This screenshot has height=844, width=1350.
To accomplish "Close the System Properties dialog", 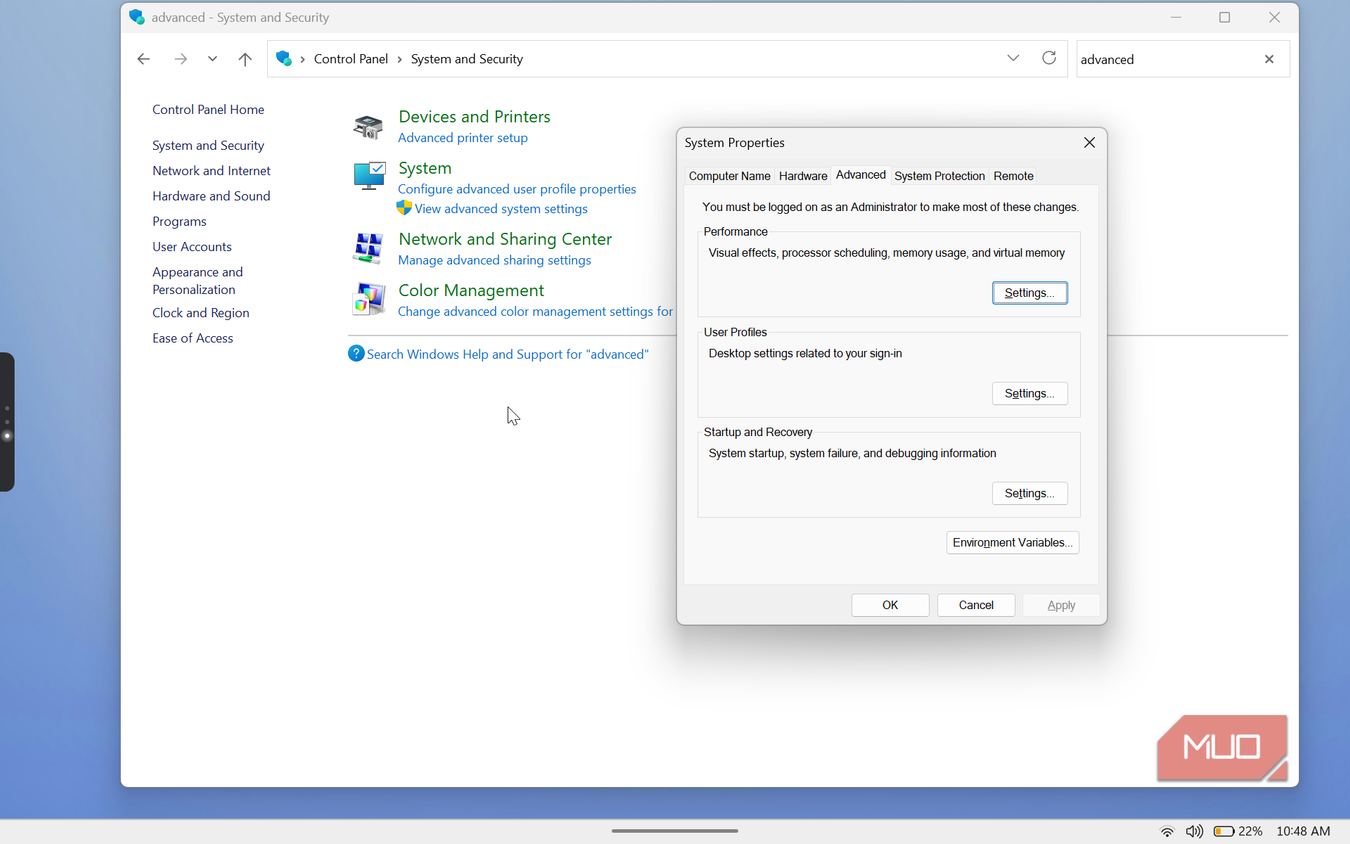I will pos(1089,143).
